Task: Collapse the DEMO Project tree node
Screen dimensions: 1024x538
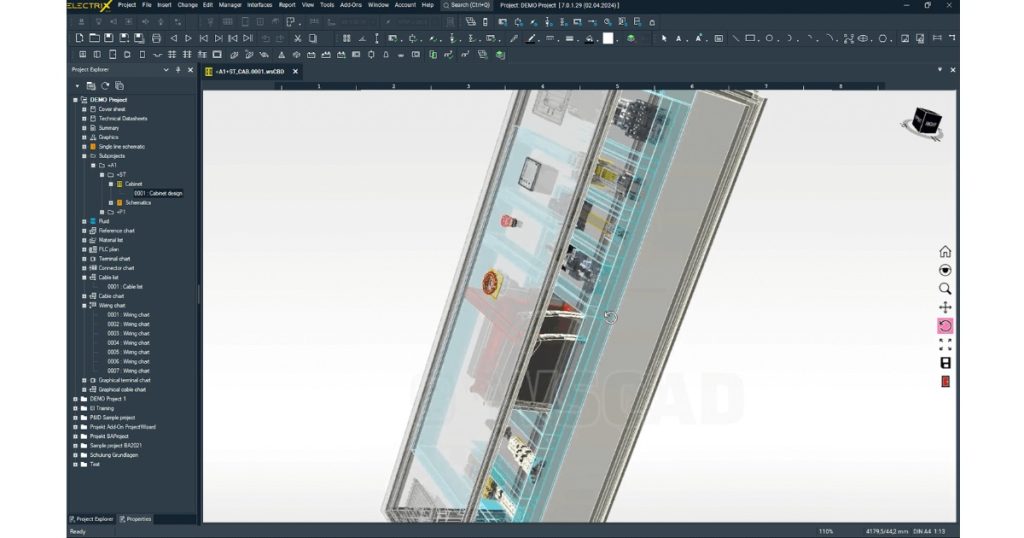Action: [x=75, y=100]
